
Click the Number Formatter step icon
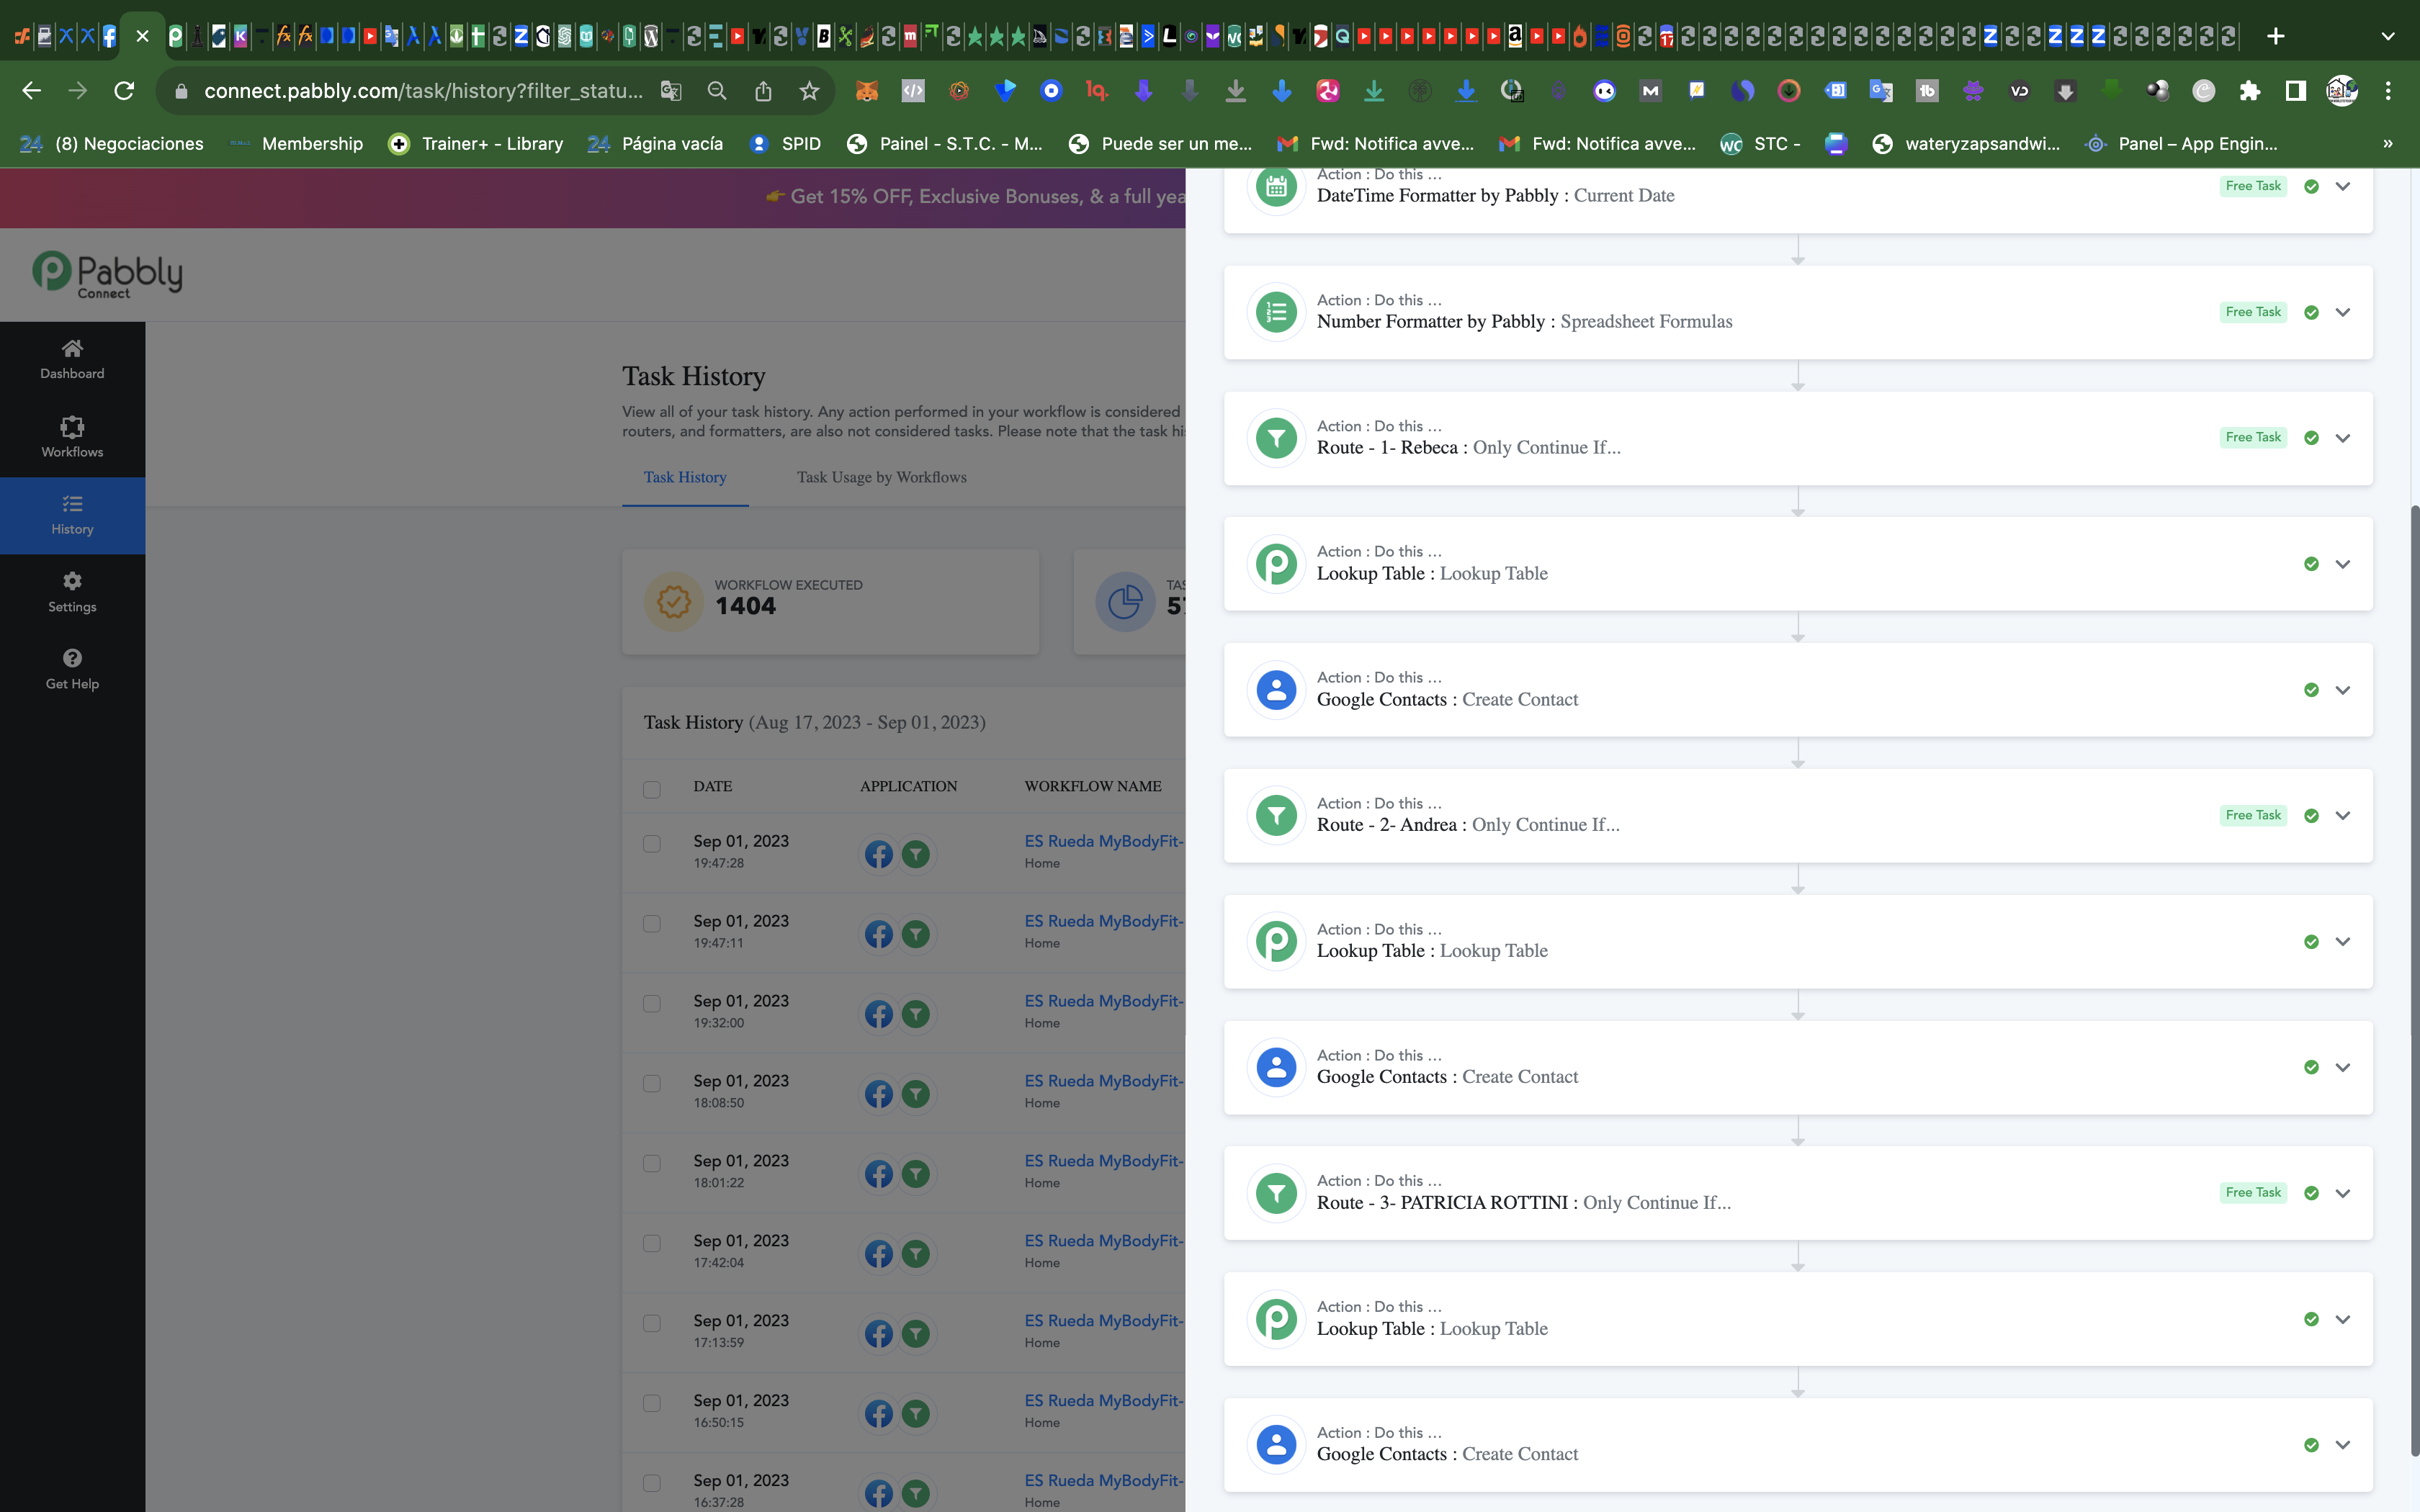point(1276,312)
